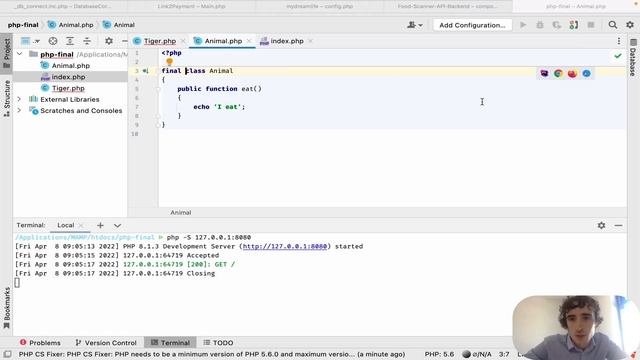Image resolution: width=640 pixels, height=360 pixels.
Task: Select Tiger.php in the project tree
Action: point(68,88)
